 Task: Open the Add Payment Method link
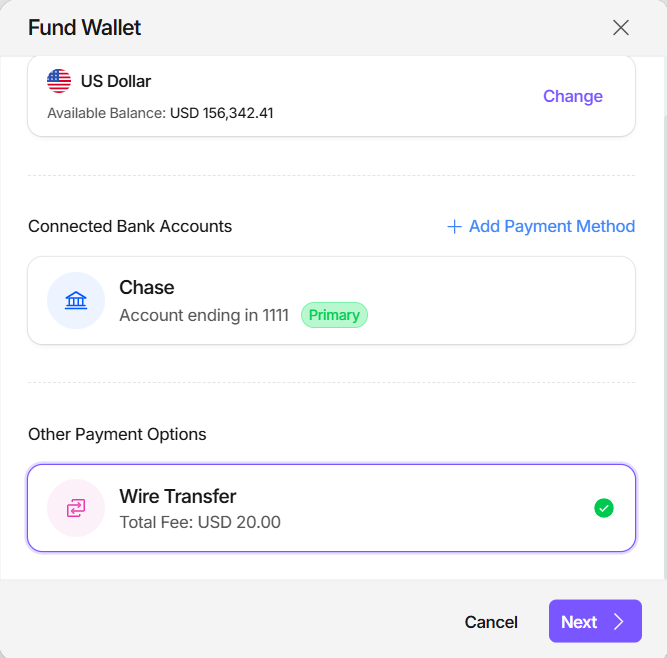point(551,227)
